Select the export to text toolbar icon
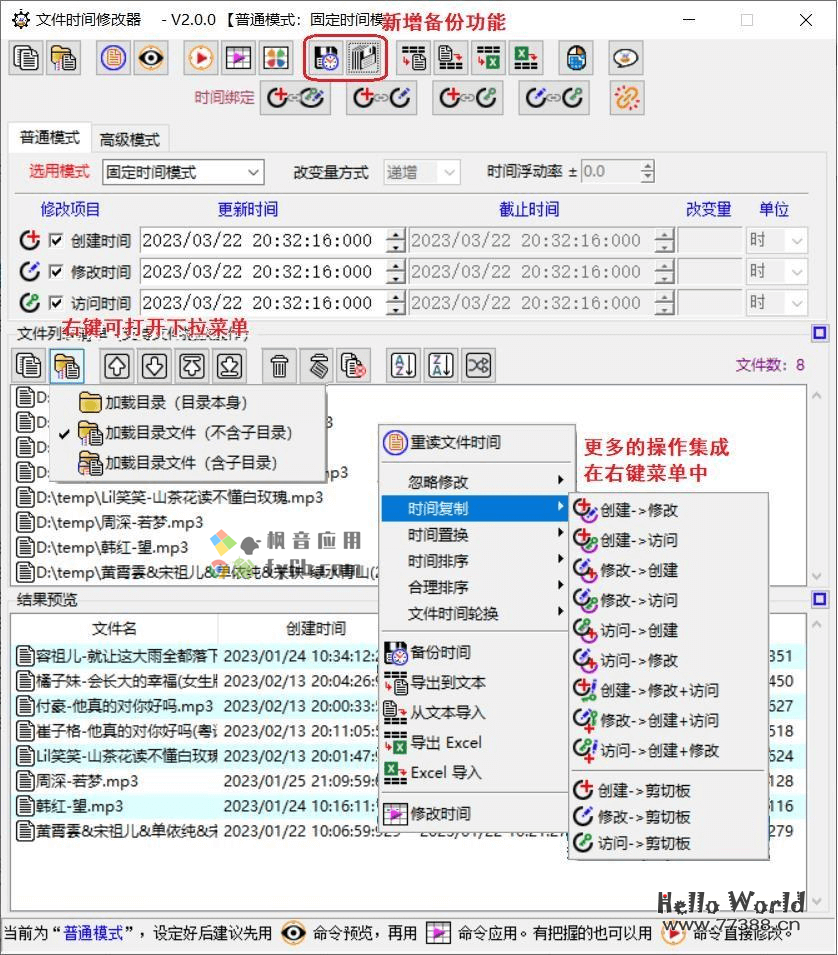This screenshot has height=955, width=838. pos(412,58)
